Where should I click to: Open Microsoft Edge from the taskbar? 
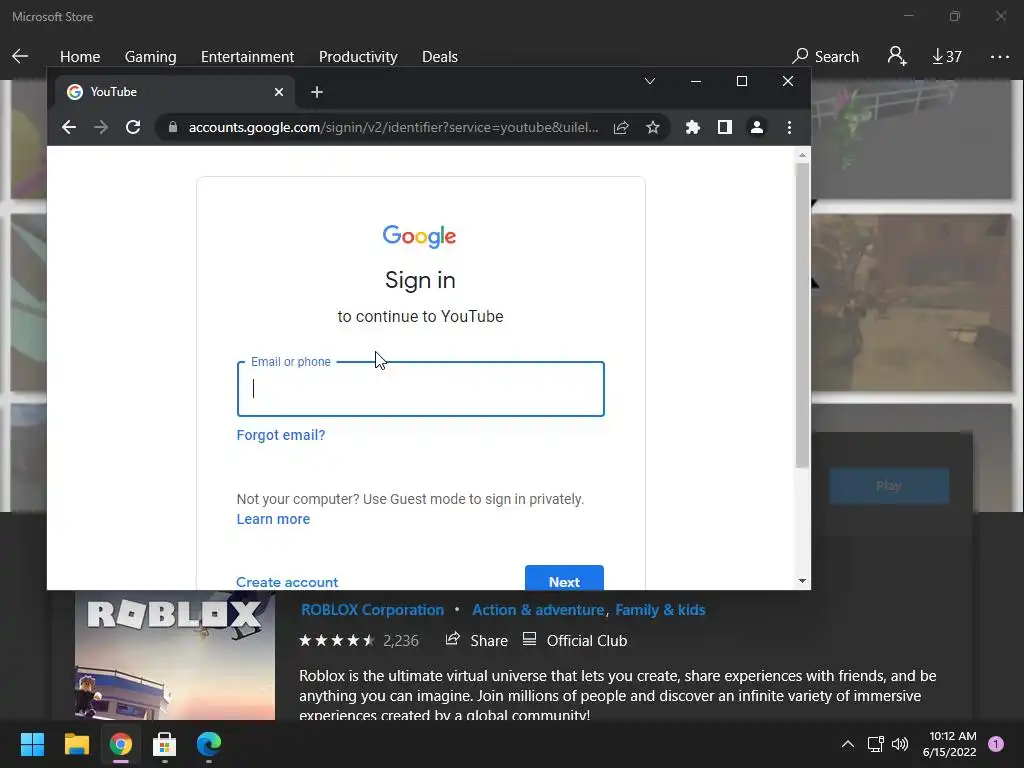pos(209,744)
